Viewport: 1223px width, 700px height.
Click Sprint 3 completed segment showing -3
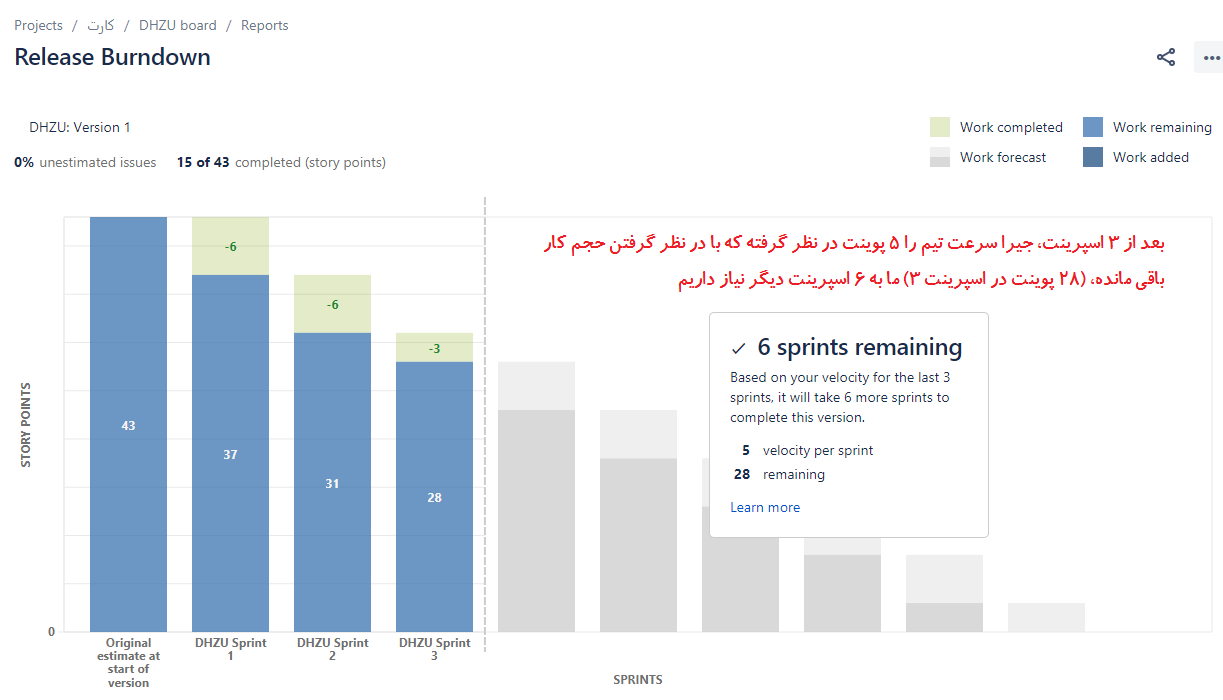pos(434,348)
